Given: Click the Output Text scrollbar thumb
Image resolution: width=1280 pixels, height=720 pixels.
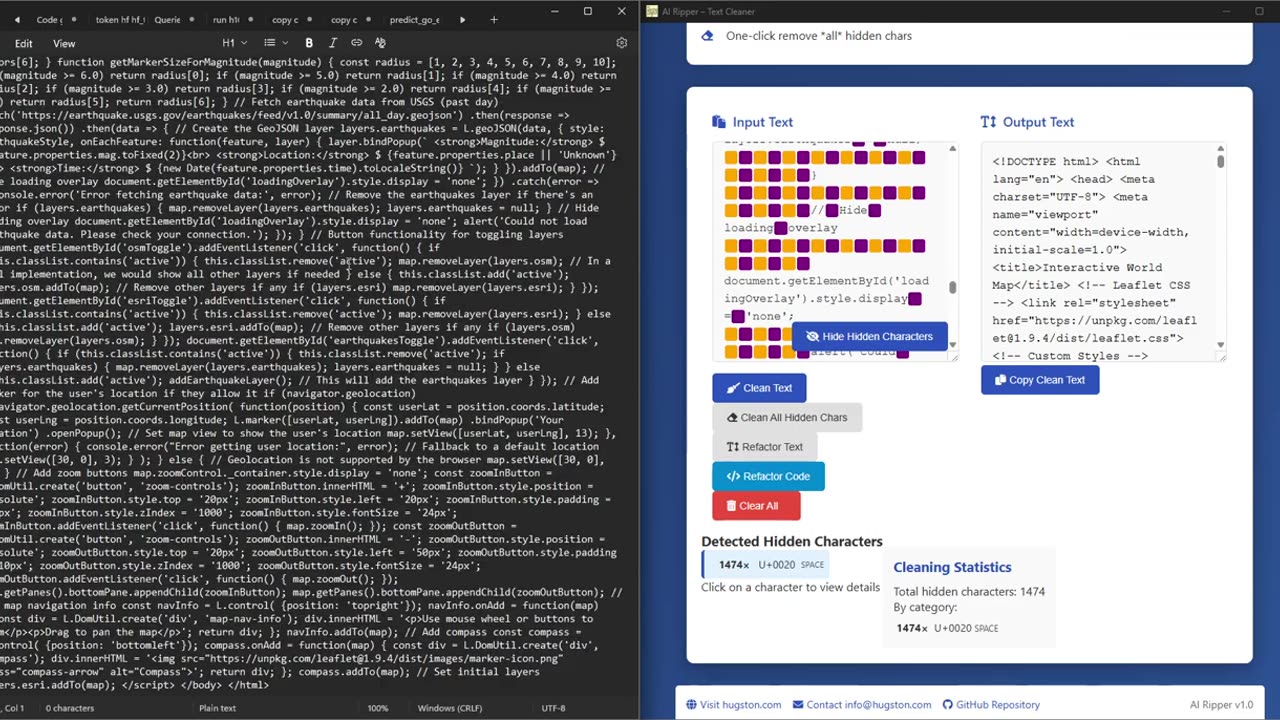Looking at the screenshot, I should click(1220, 161).
